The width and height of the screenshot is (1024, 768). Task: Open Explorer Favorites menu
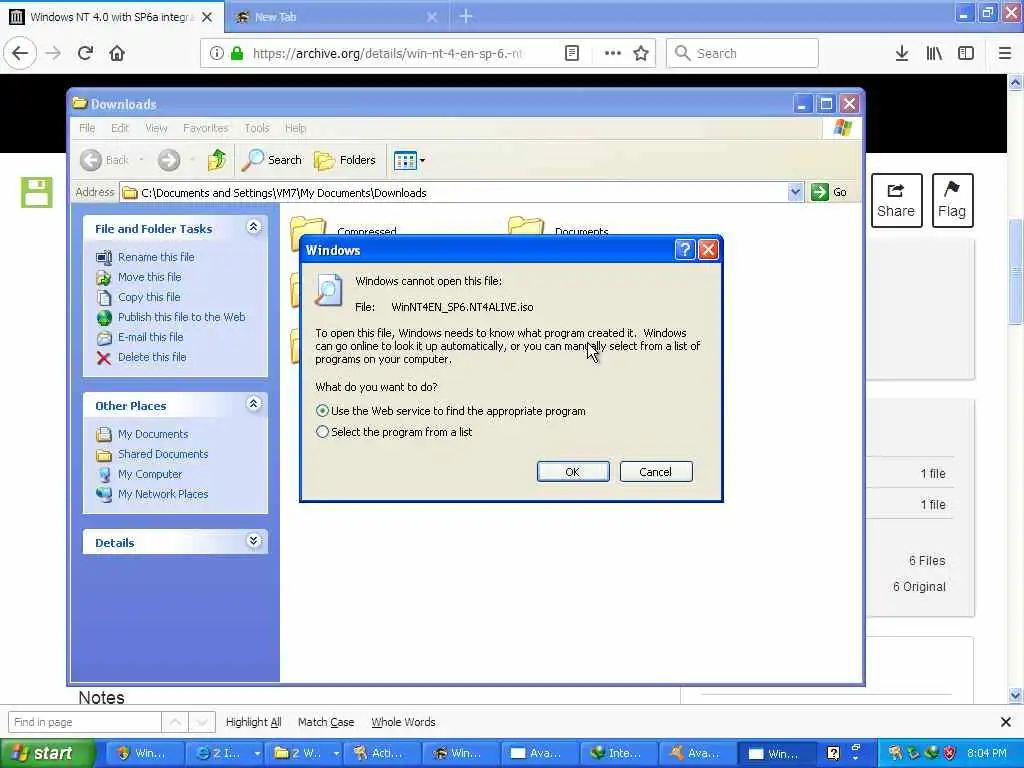click(x=206, y=128)
